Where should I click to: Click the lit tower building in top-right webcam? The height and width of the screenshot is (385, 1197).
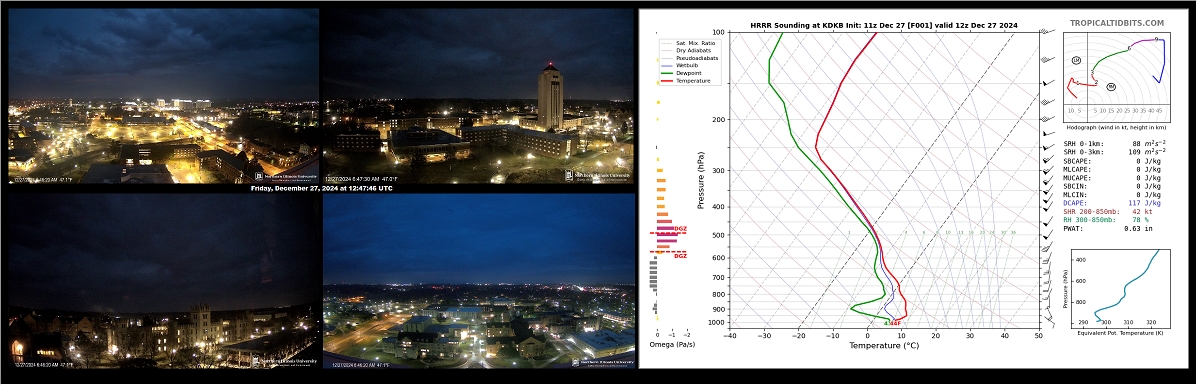pyautogui.click(x=550, y=97)
